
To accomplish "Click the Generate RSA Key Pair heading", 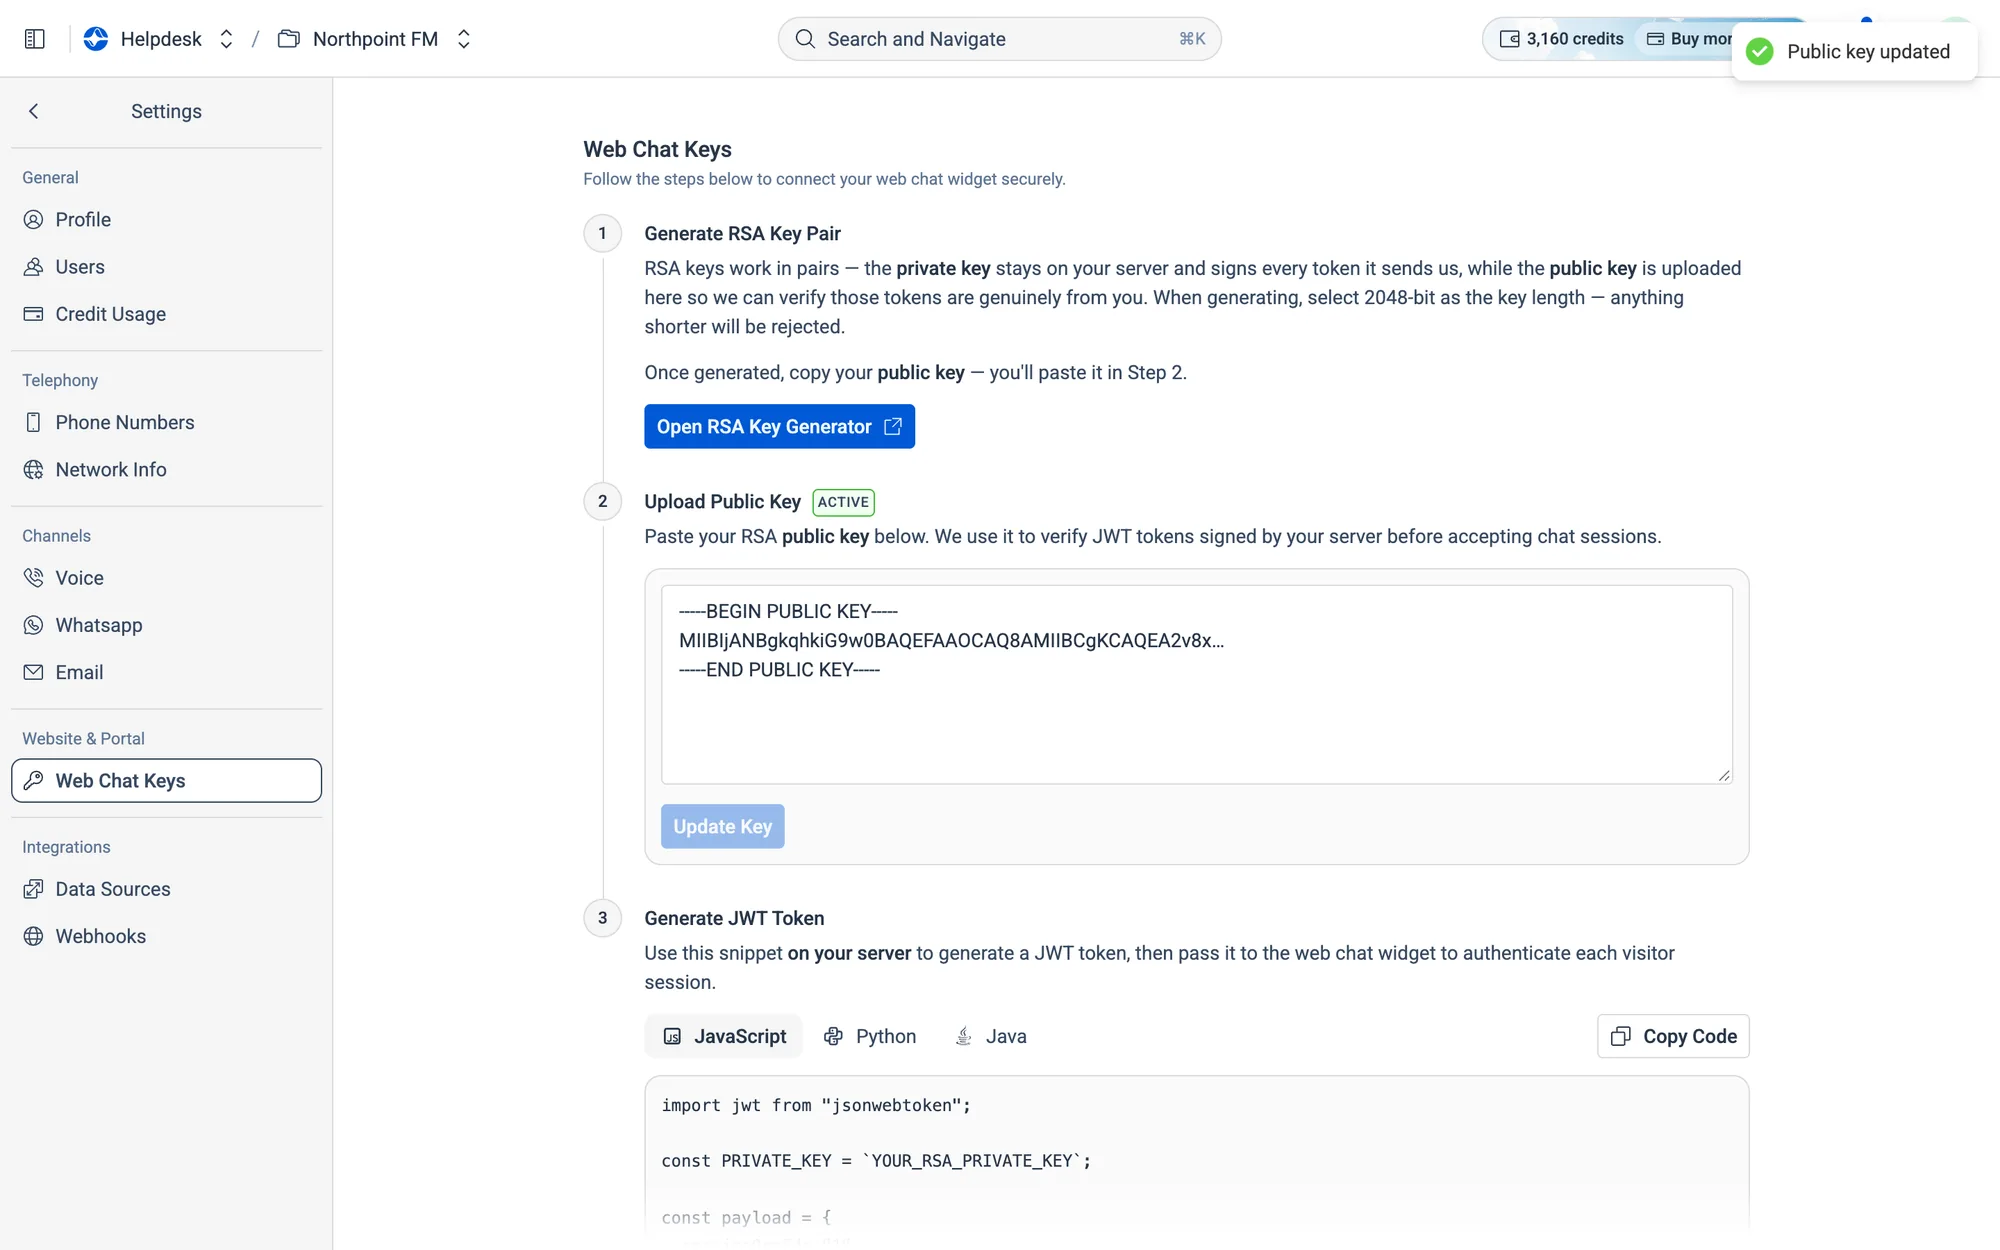I will pos(742,233).
